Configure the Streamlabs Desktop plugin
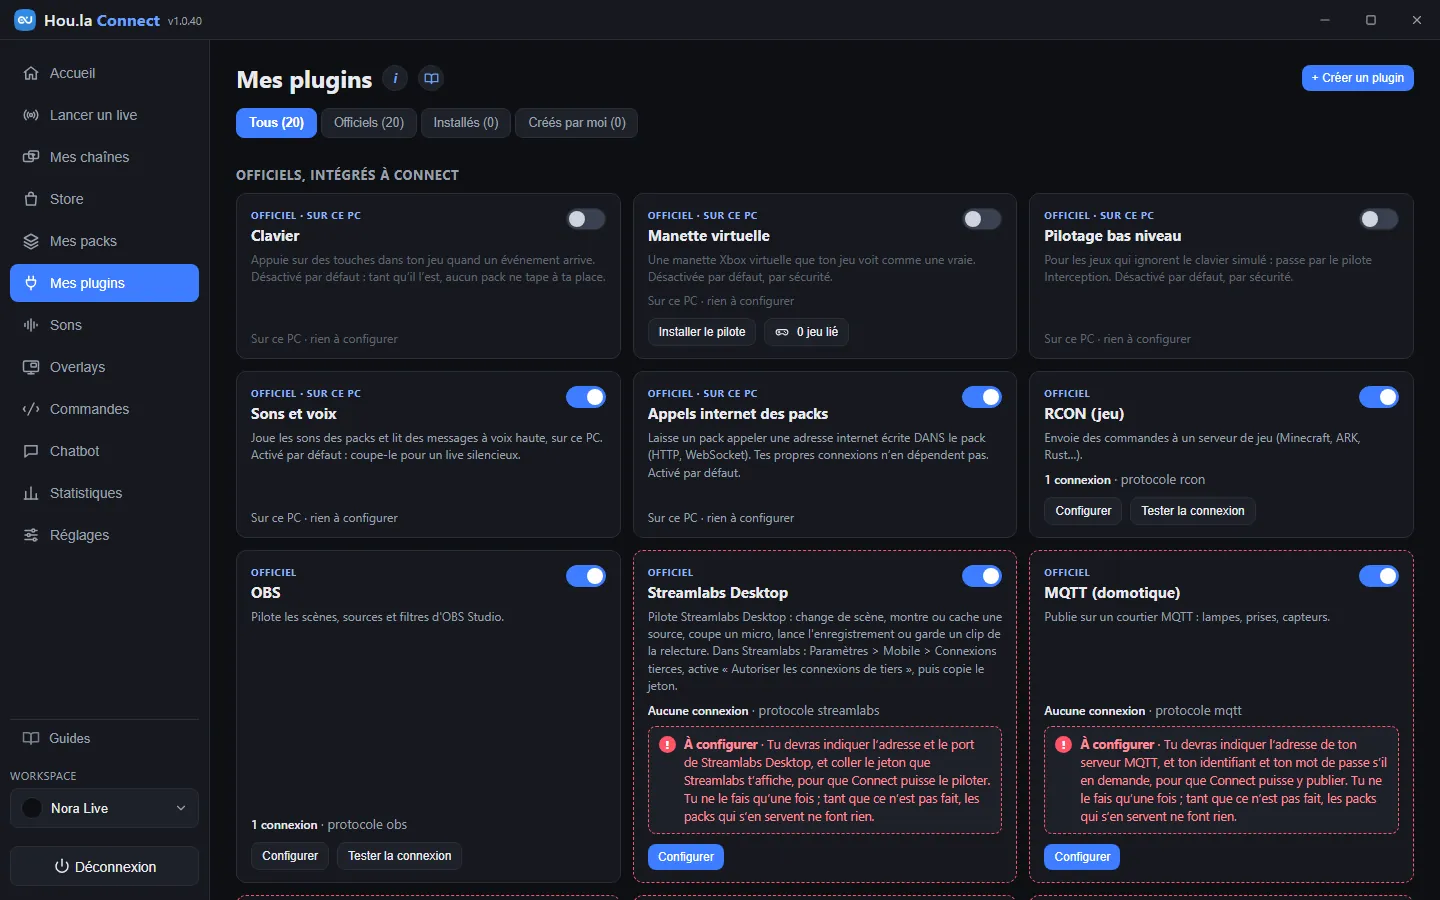1440x900 pixels. (686, 857)
